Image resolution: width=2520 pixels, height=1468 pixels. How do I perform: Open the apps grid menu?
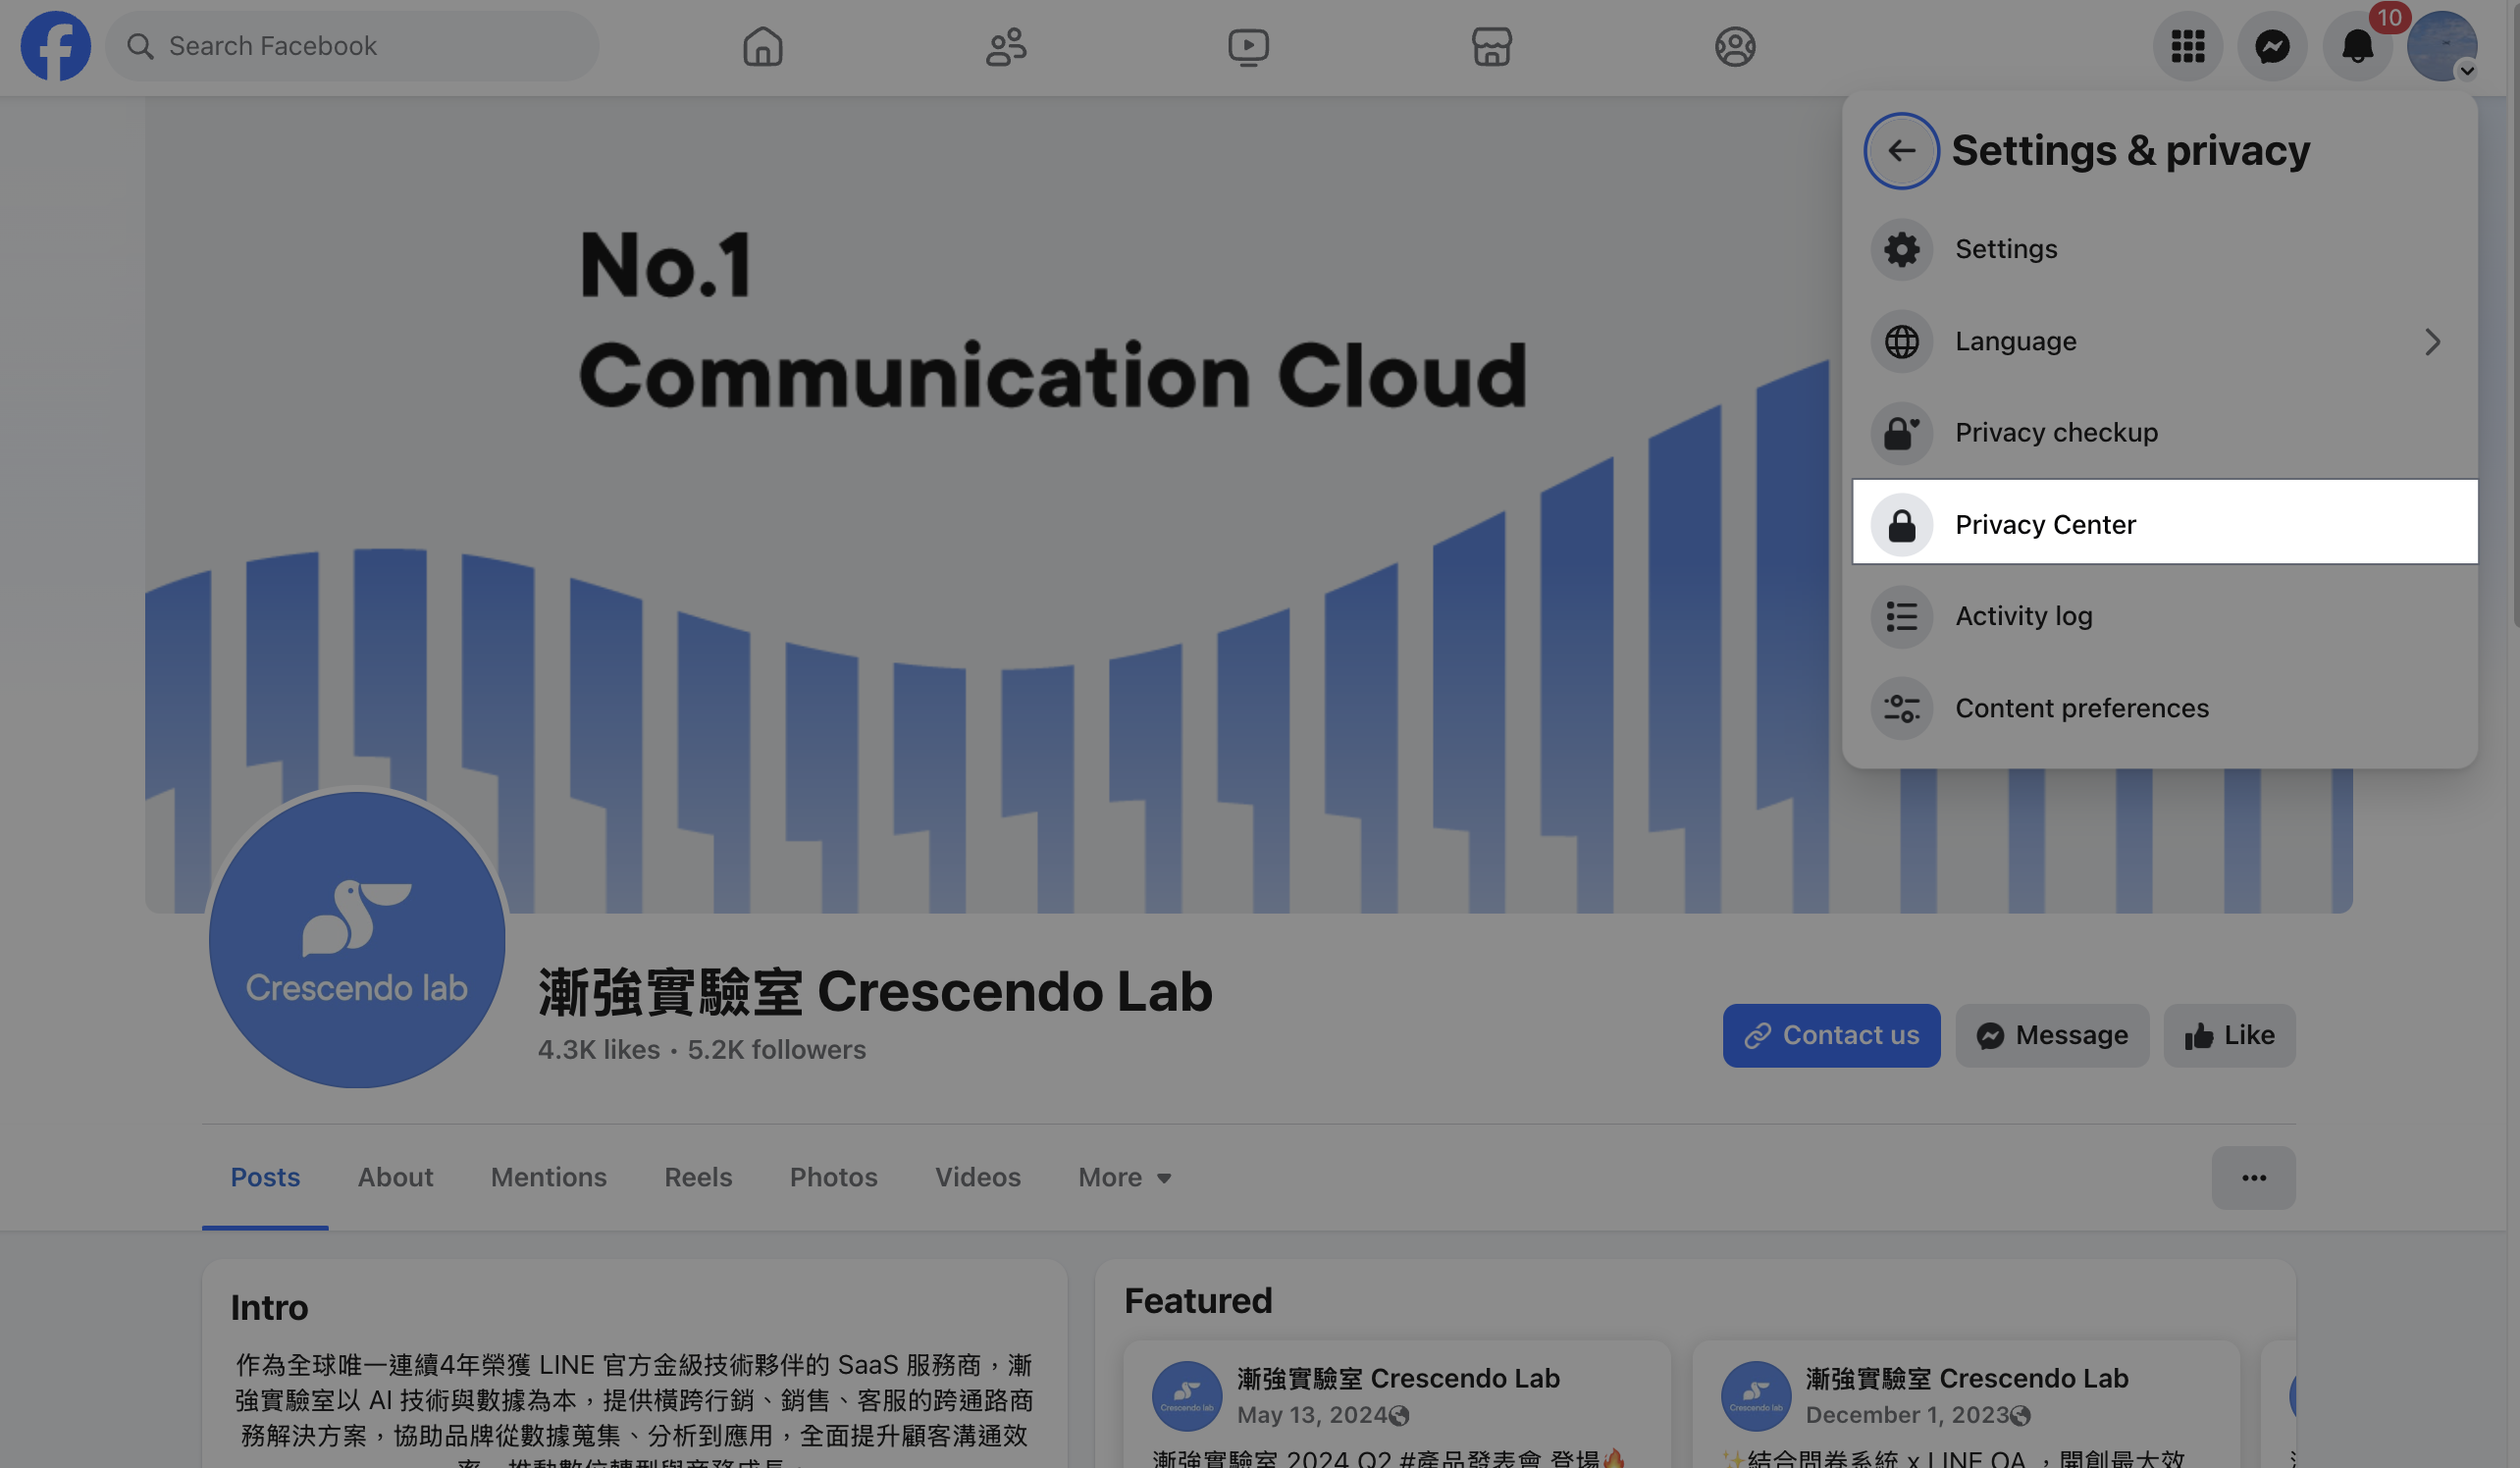pos(2188,46)
